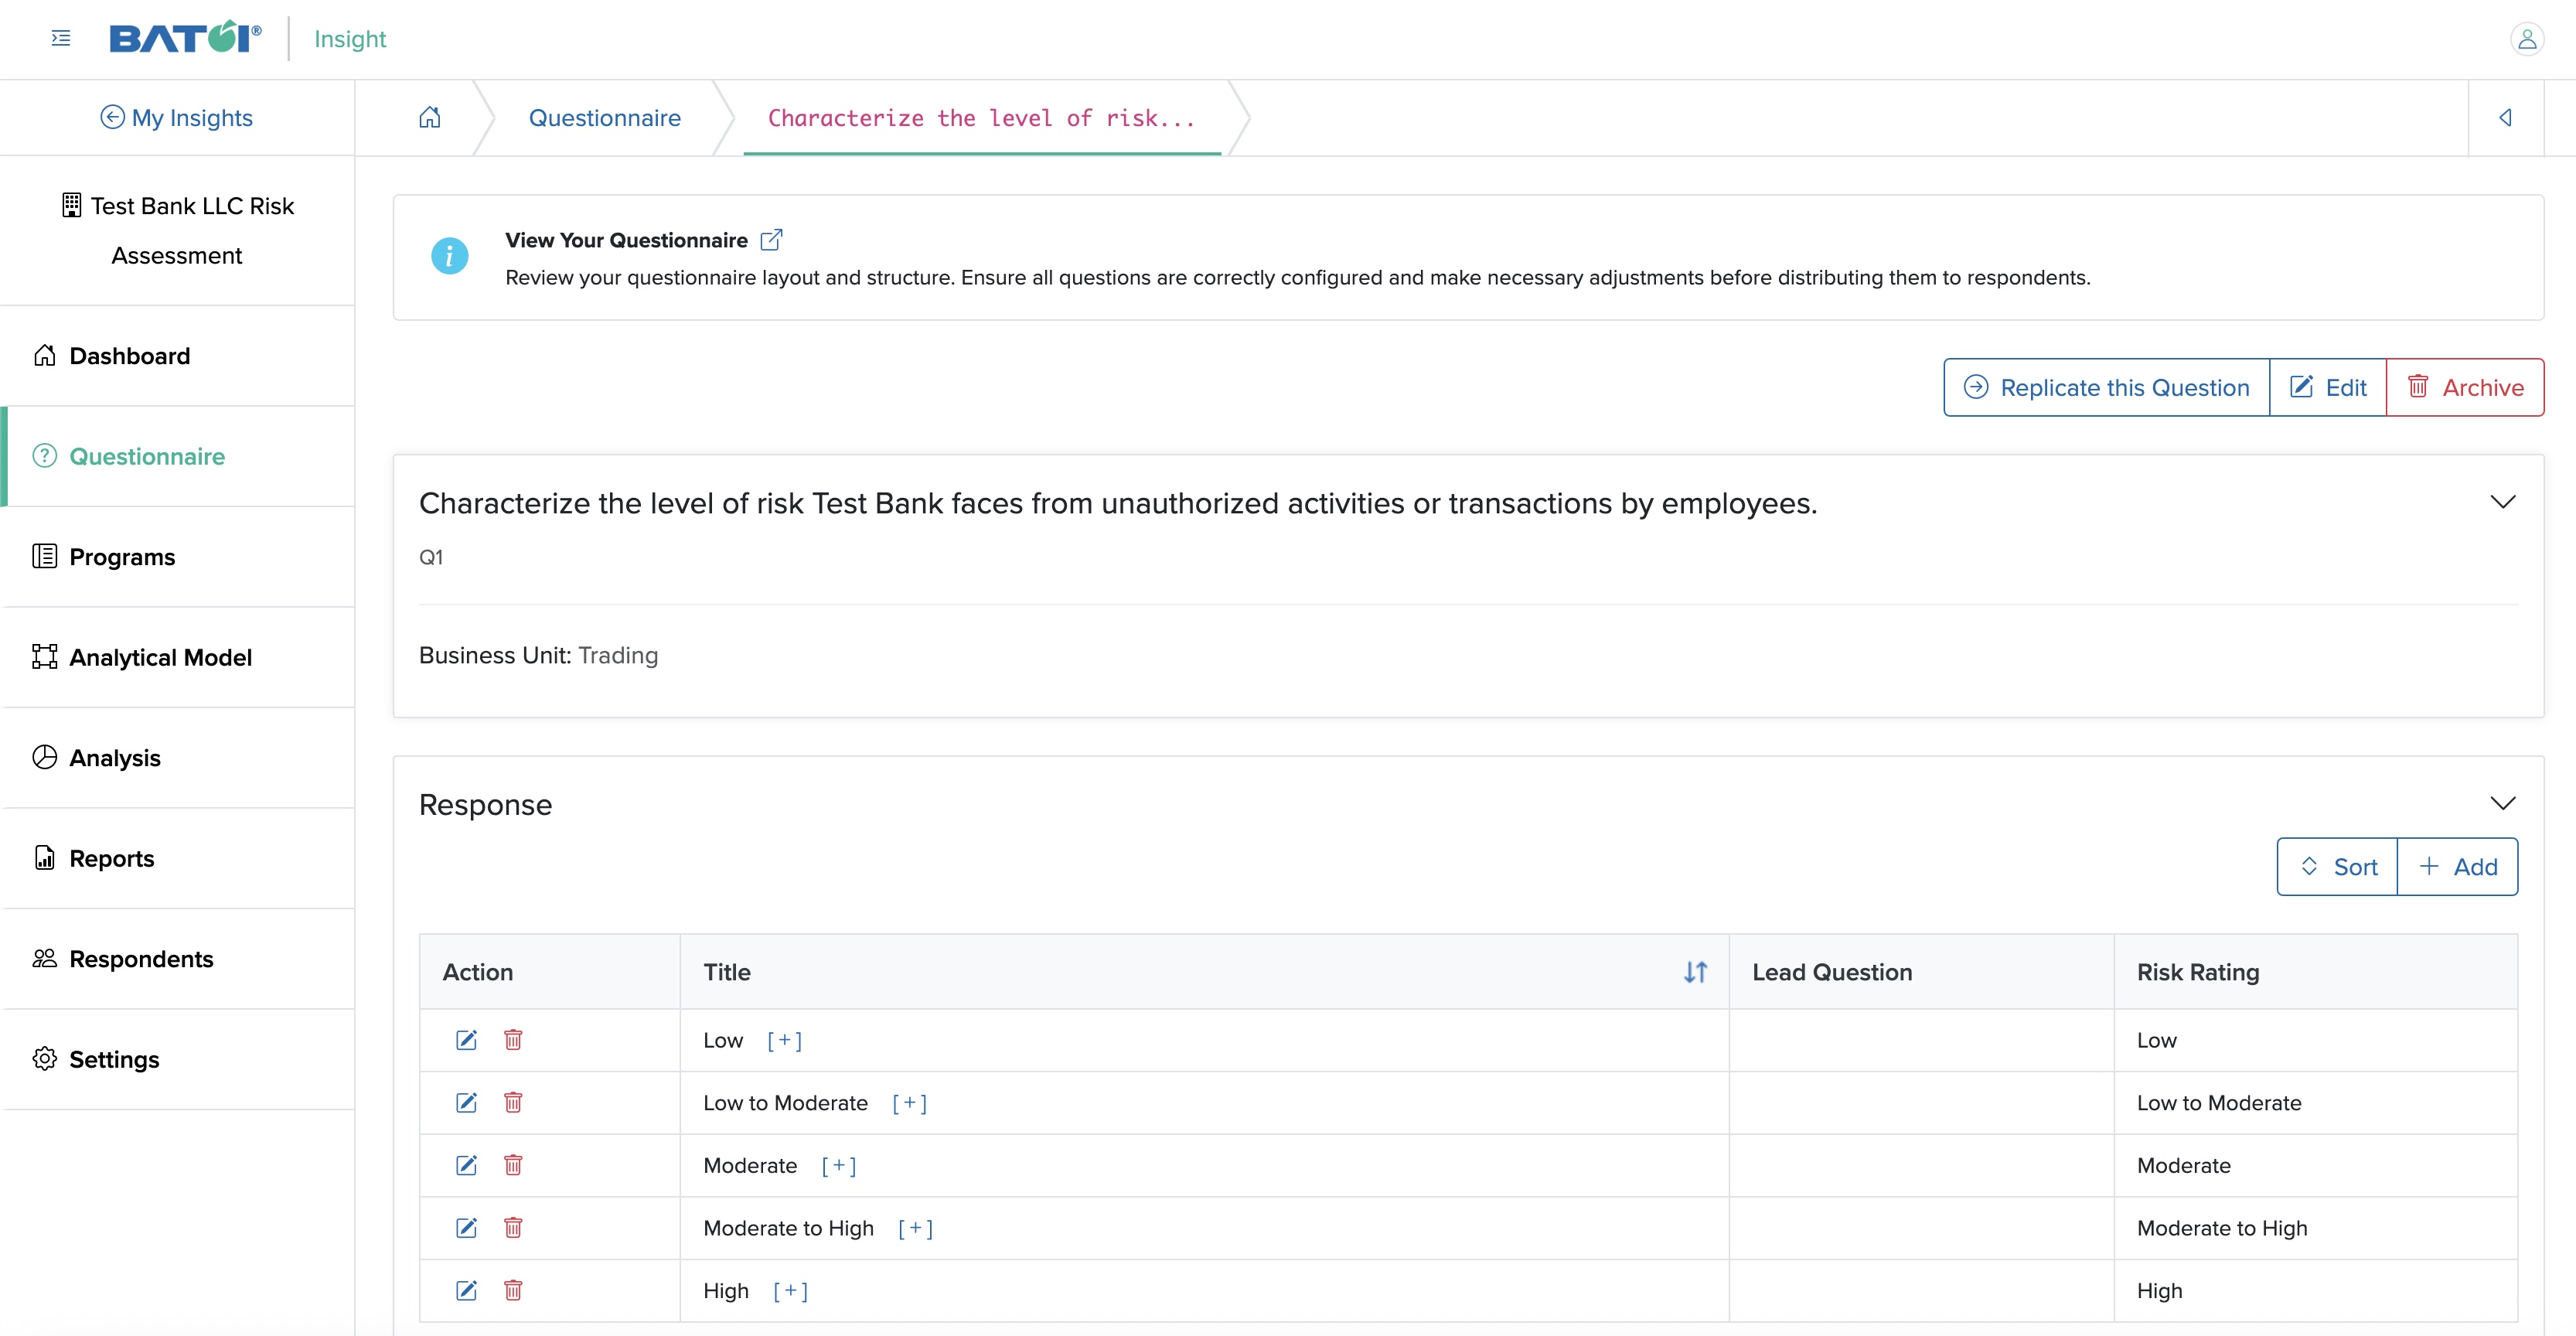Go to Analytical Model section
Screen dimensions: 2576x1336
coord(178,657)
